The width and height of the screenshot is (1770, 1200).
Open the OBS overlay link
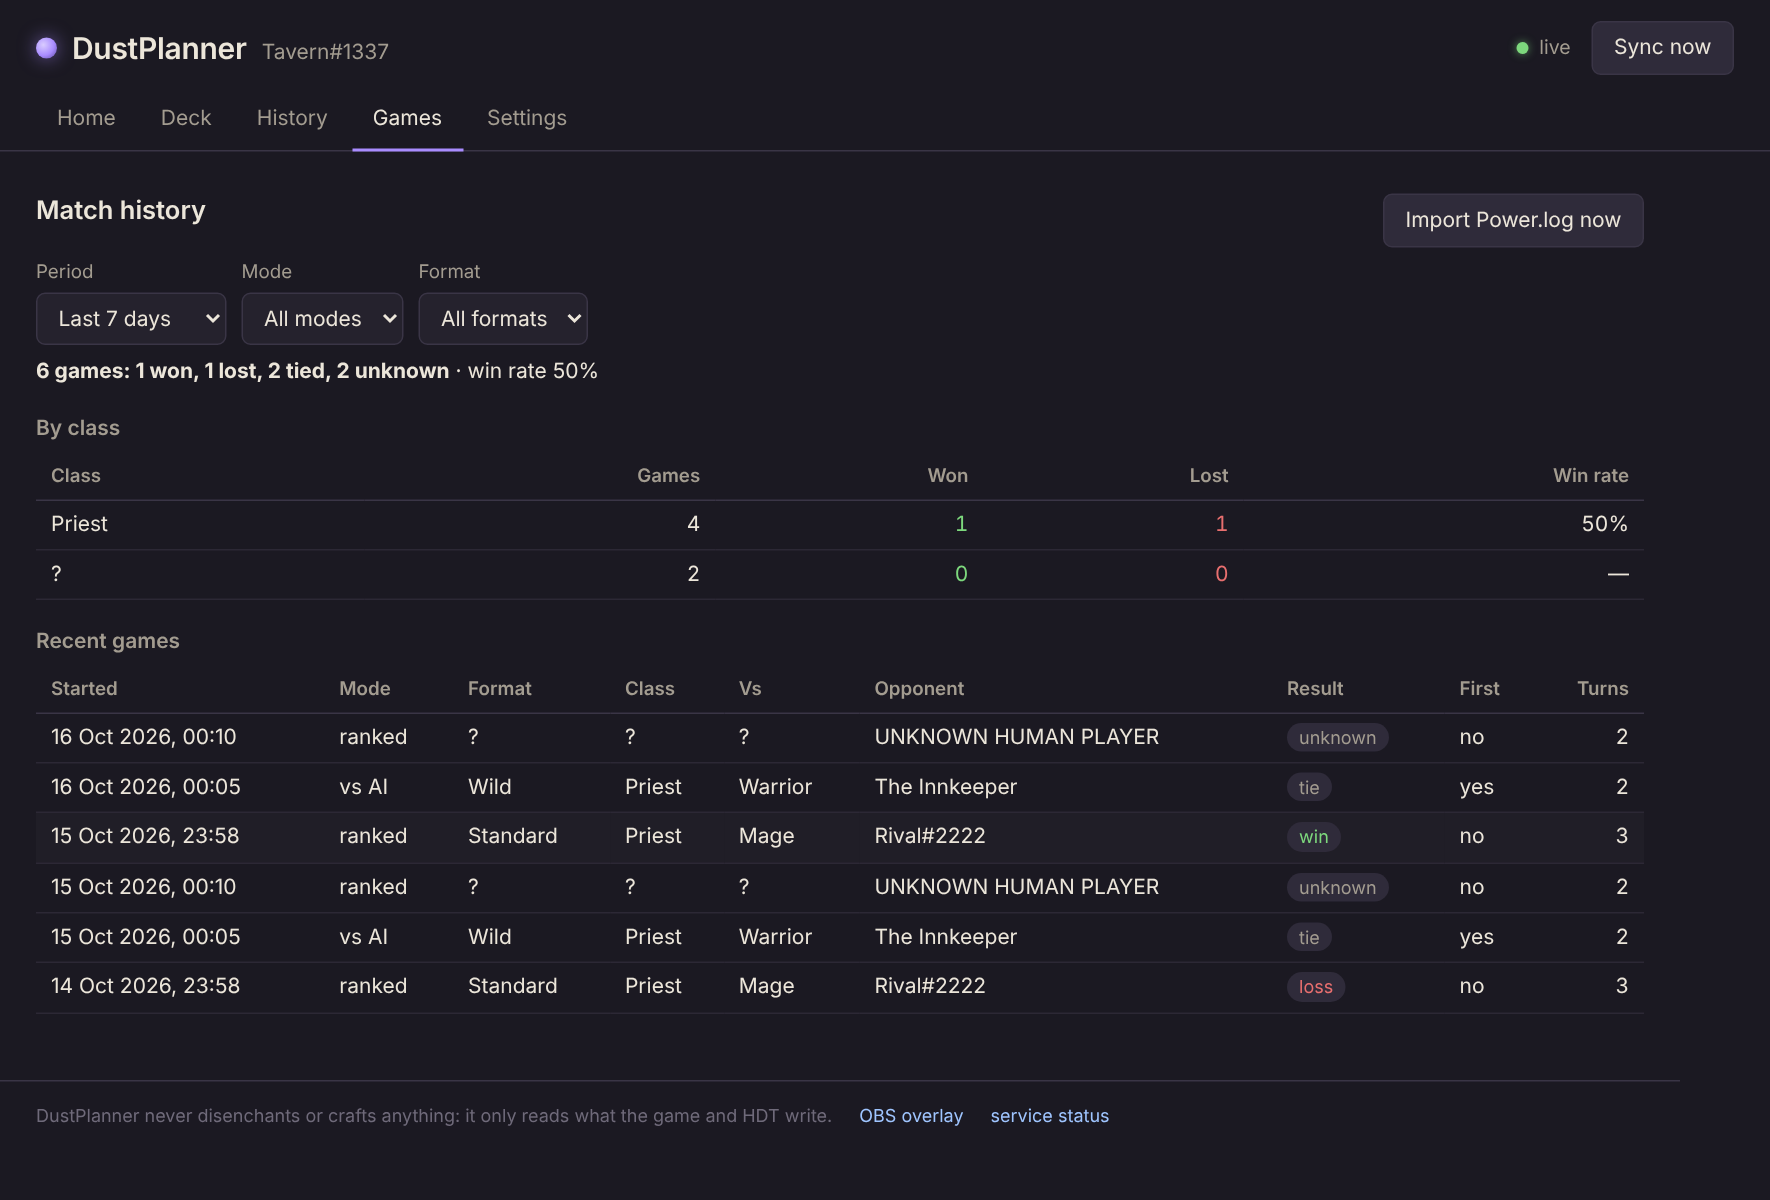[x=911, y=1116]
